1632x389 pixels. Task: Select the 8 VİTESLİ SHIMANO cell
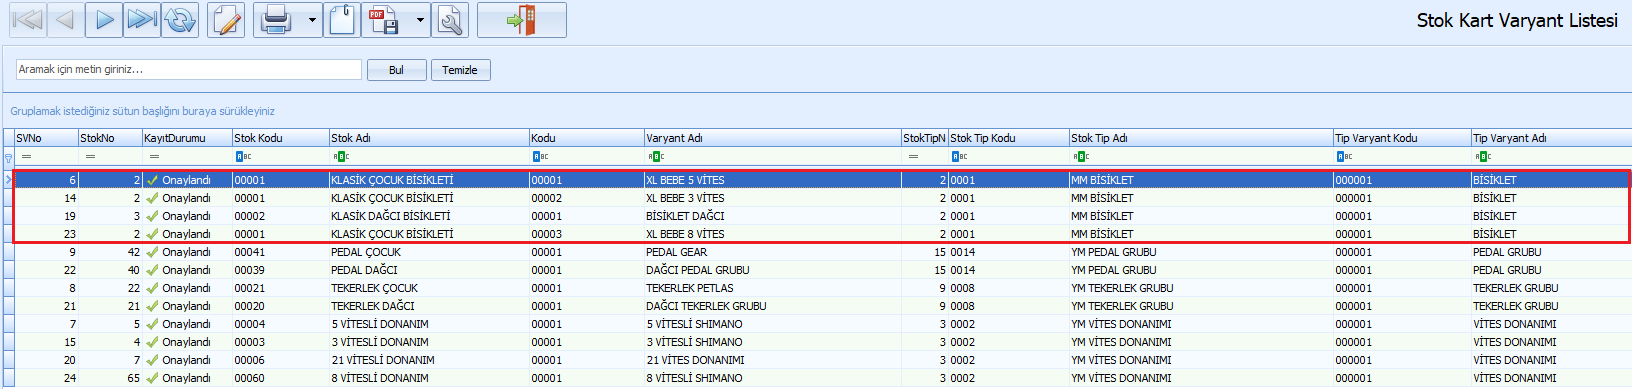pyautogui.click(x=772, y=378)
